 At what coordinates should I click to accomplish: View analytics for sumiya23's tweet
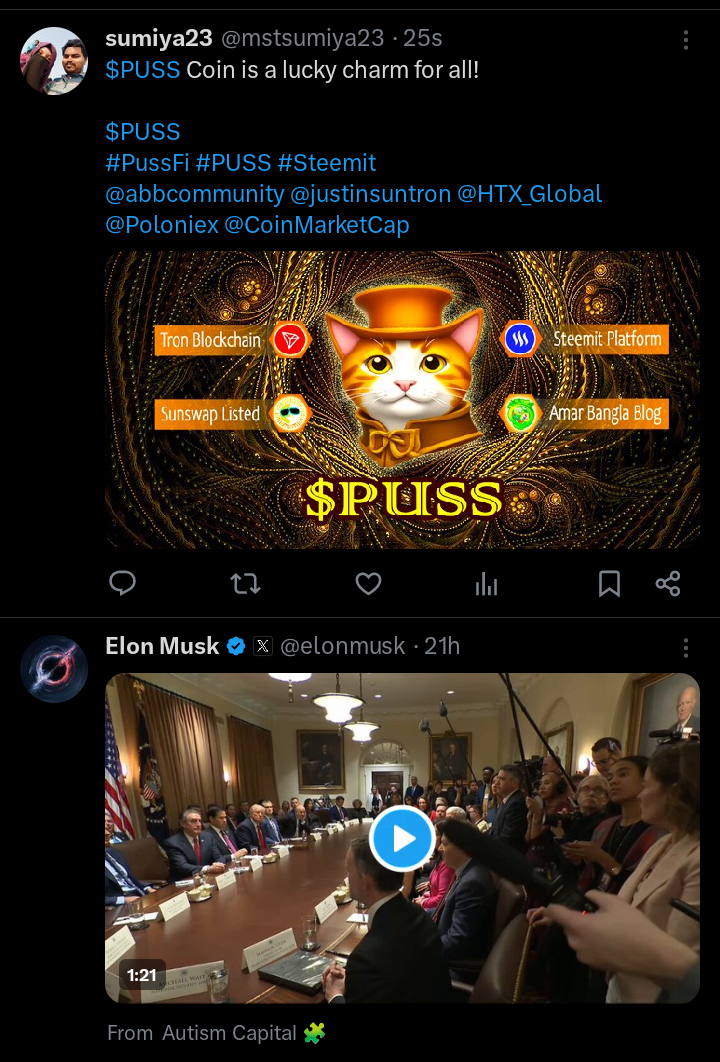tap(486, 583)
